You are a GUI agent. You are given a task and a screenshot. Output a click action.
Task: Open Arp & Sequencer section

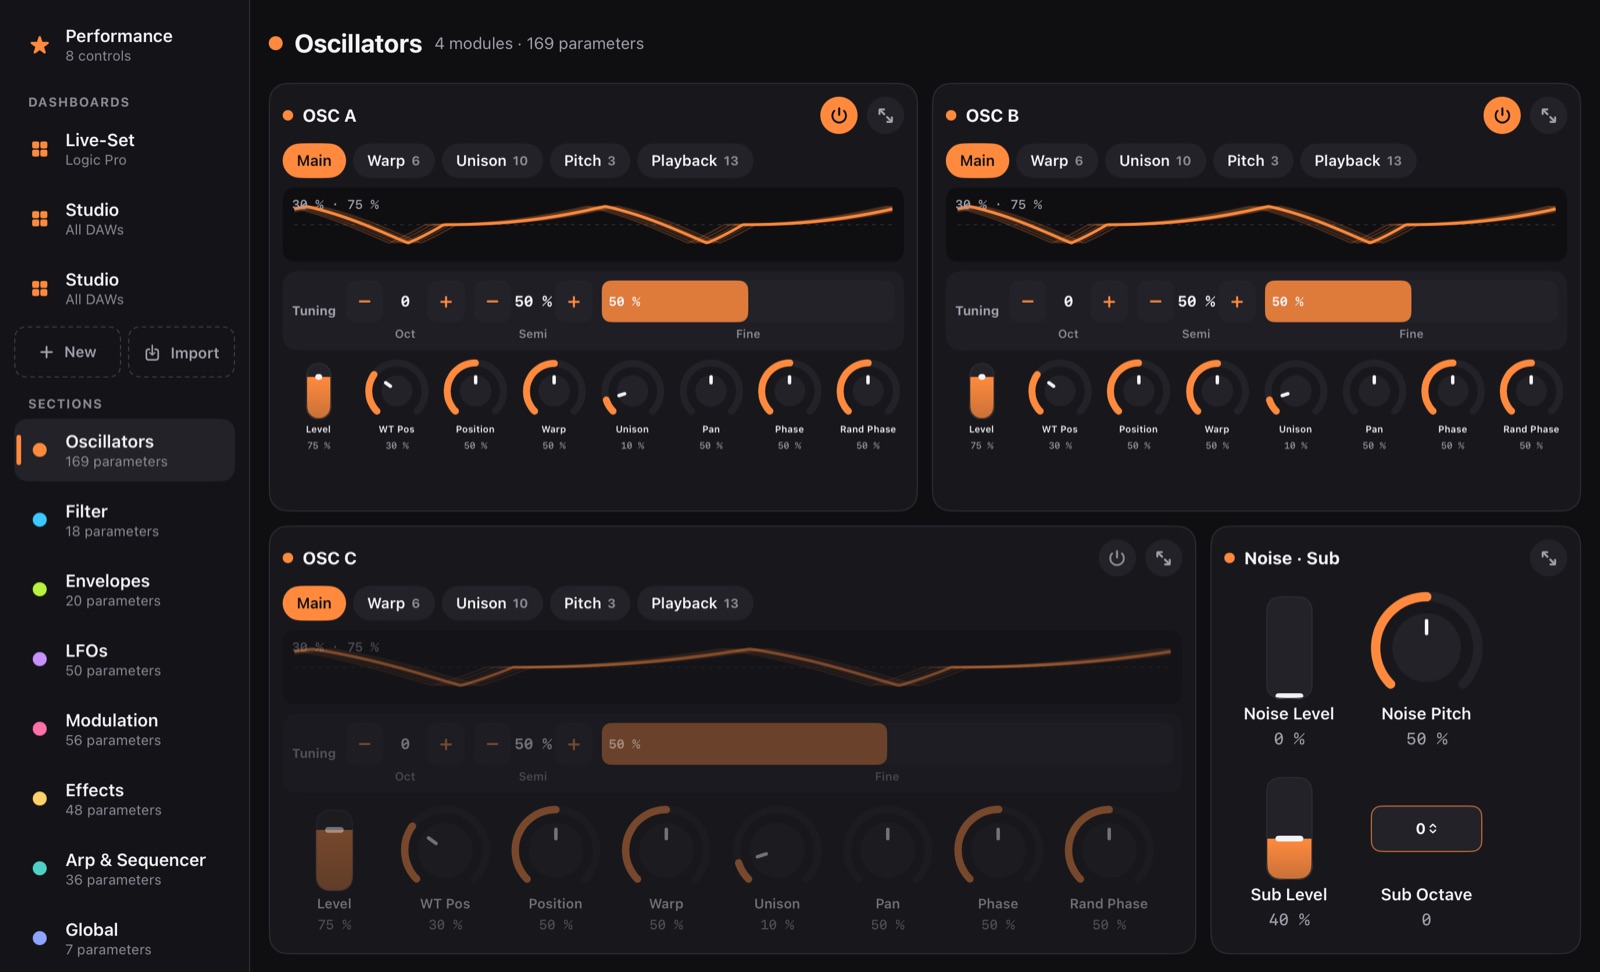(x=125, y=869)
